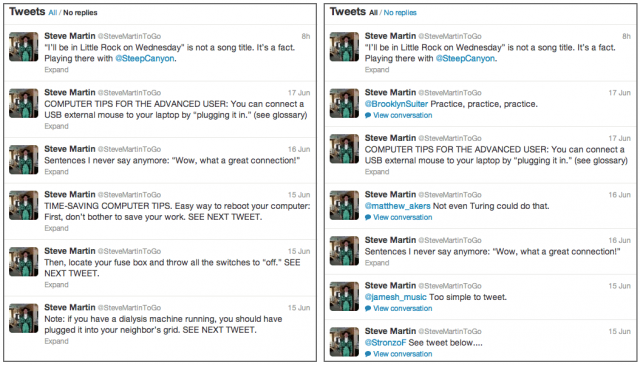Open avatar on left Little Rock tweet
Screen dimensions: 640x365
[24, 47]
